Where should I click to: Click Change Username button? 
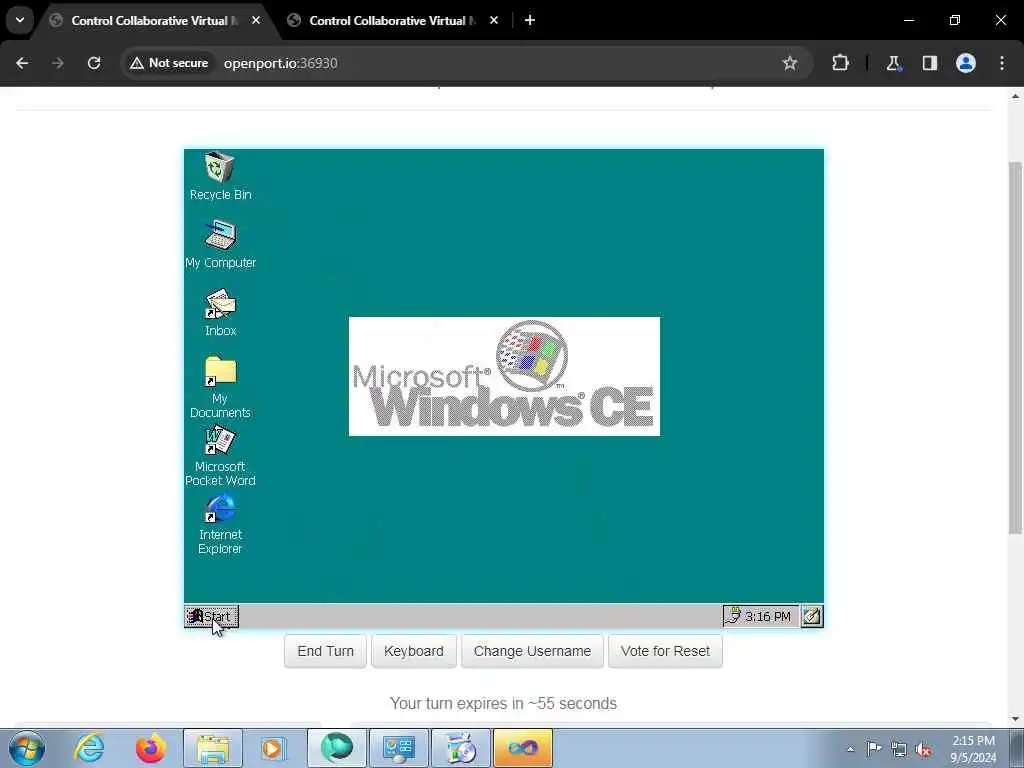tap(532, 651)
